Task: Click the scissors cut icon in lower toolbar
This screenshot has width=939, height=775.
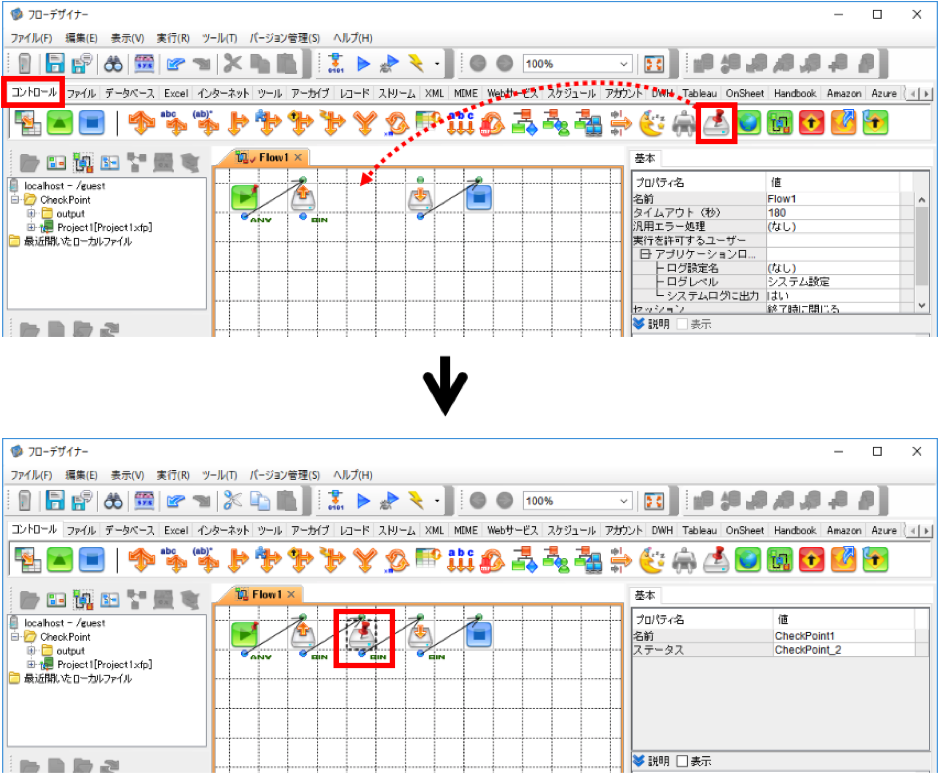Action: click(x=232, y=500)
